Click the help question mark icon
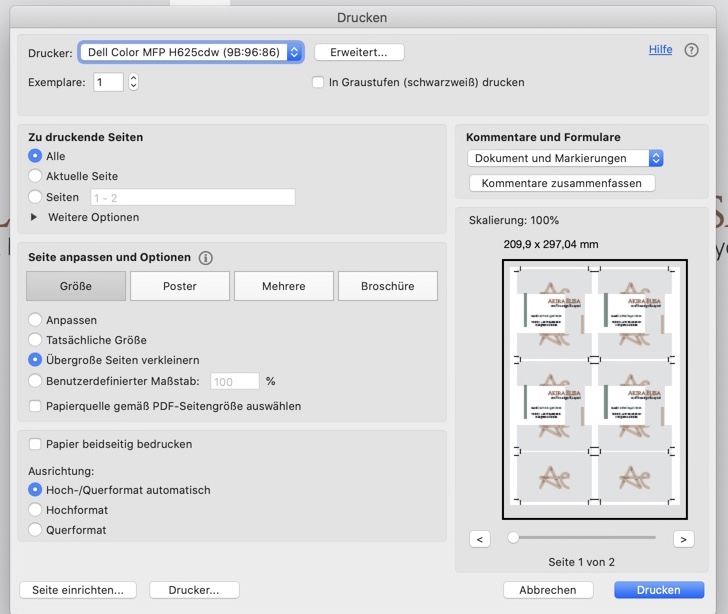728x614 pixels. (691, 50)
